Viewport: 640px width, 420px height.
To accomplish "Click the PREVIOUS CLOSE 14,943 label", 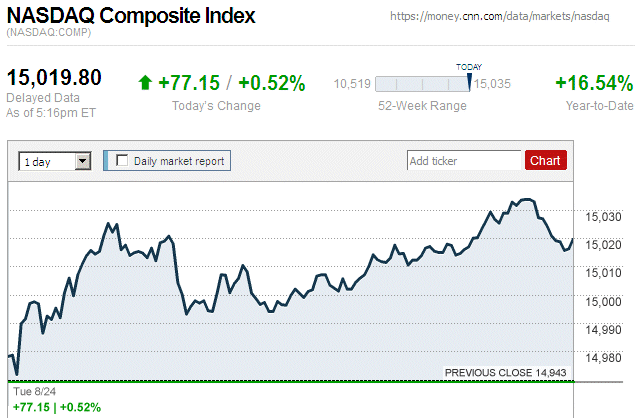I will pyautogui.click(x=505, y=373).
